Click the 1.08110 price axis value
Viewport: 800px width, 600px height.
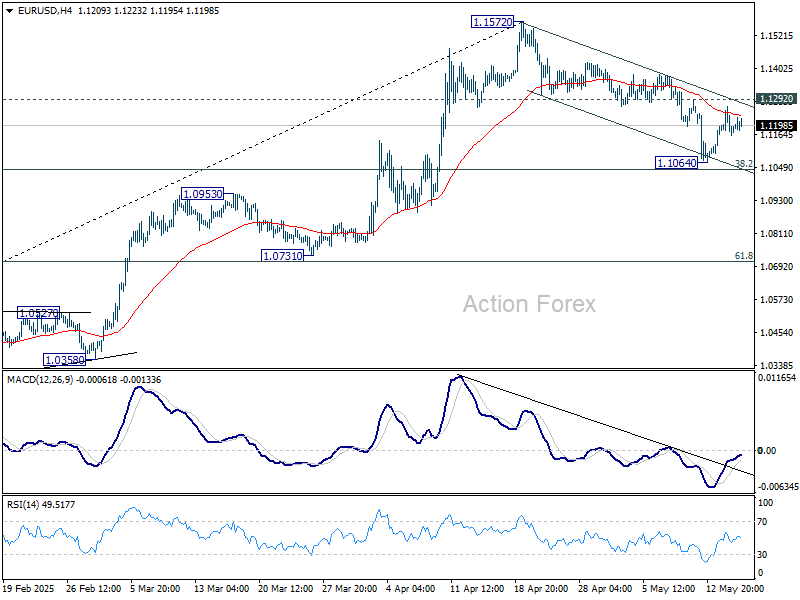point(777,234)
